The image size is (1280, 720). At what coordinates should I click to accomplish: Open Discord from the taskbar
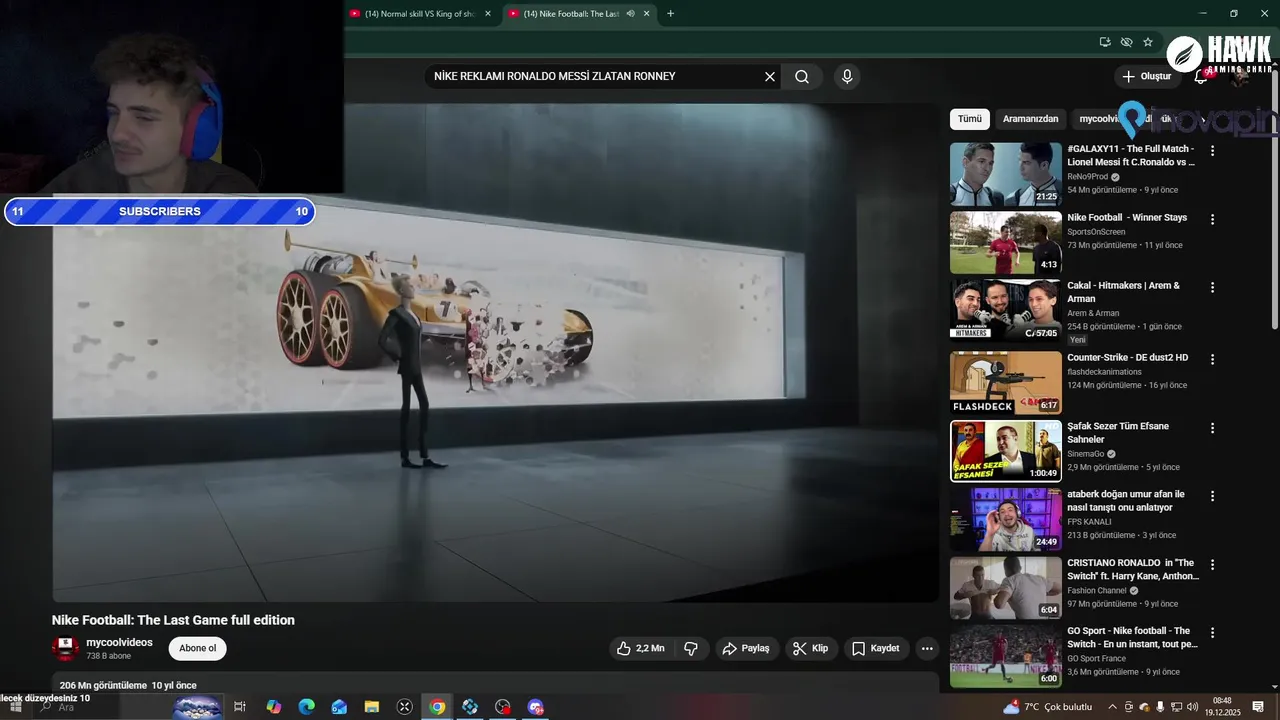click(535, 707)
